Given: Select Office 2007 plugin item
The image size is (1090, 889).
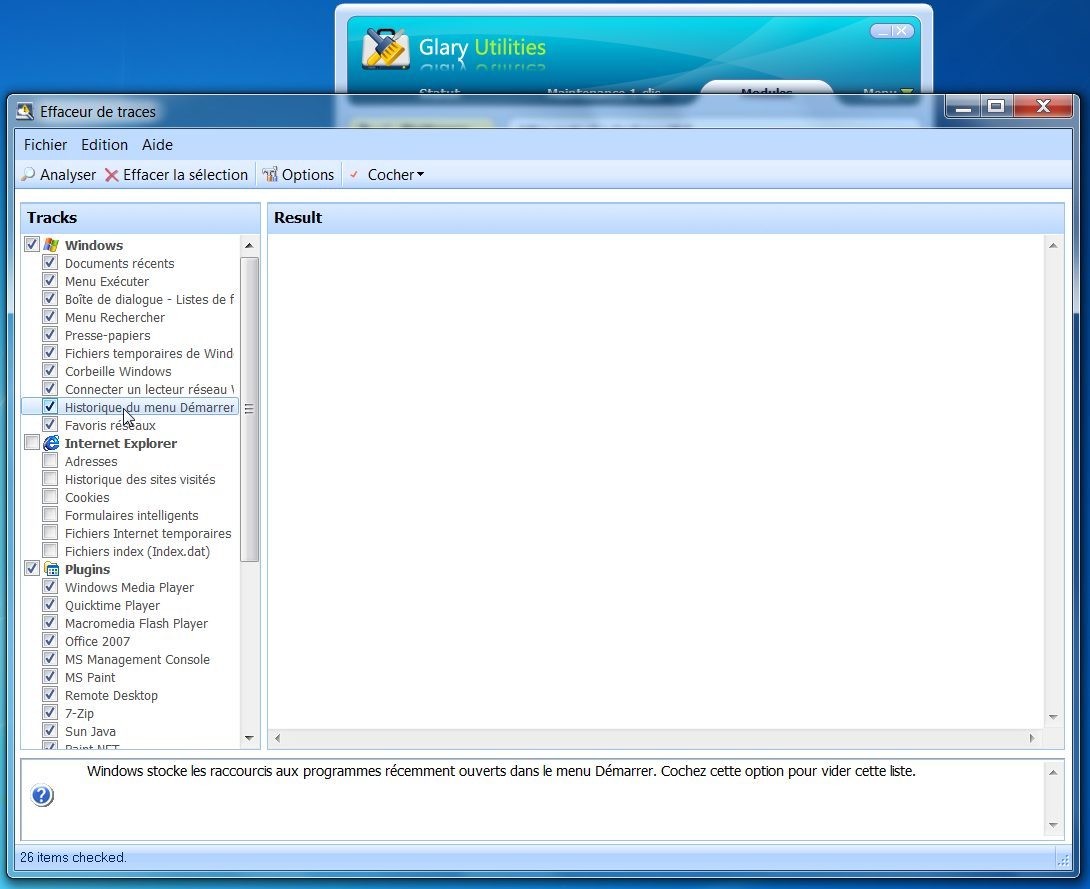Looking at the screenshot, I should [x=97, y=642].
